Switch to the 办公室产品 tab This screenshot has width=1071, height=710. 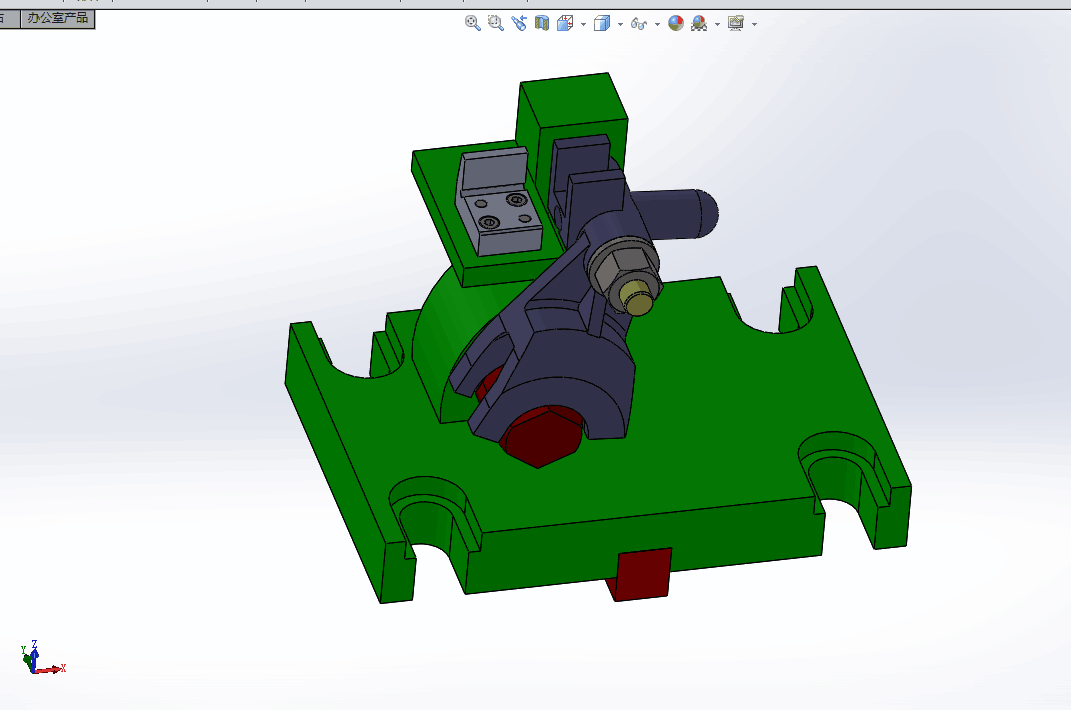(x=57, y=18)
